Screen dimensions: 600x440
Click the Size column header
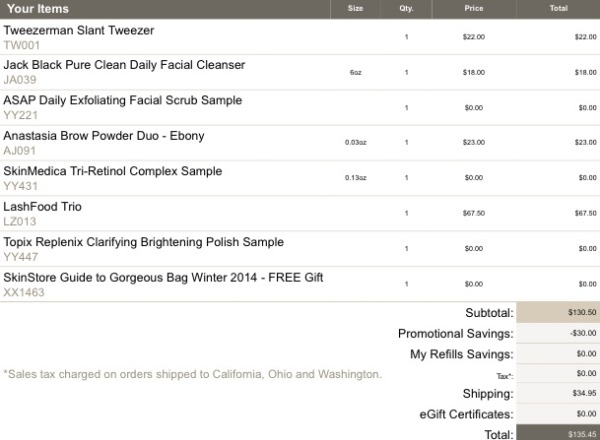[x=355, y=8]
